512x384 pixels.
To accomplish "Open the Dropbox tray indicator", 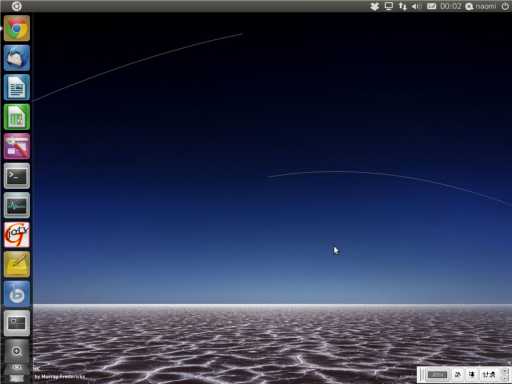I will [375, 6].
